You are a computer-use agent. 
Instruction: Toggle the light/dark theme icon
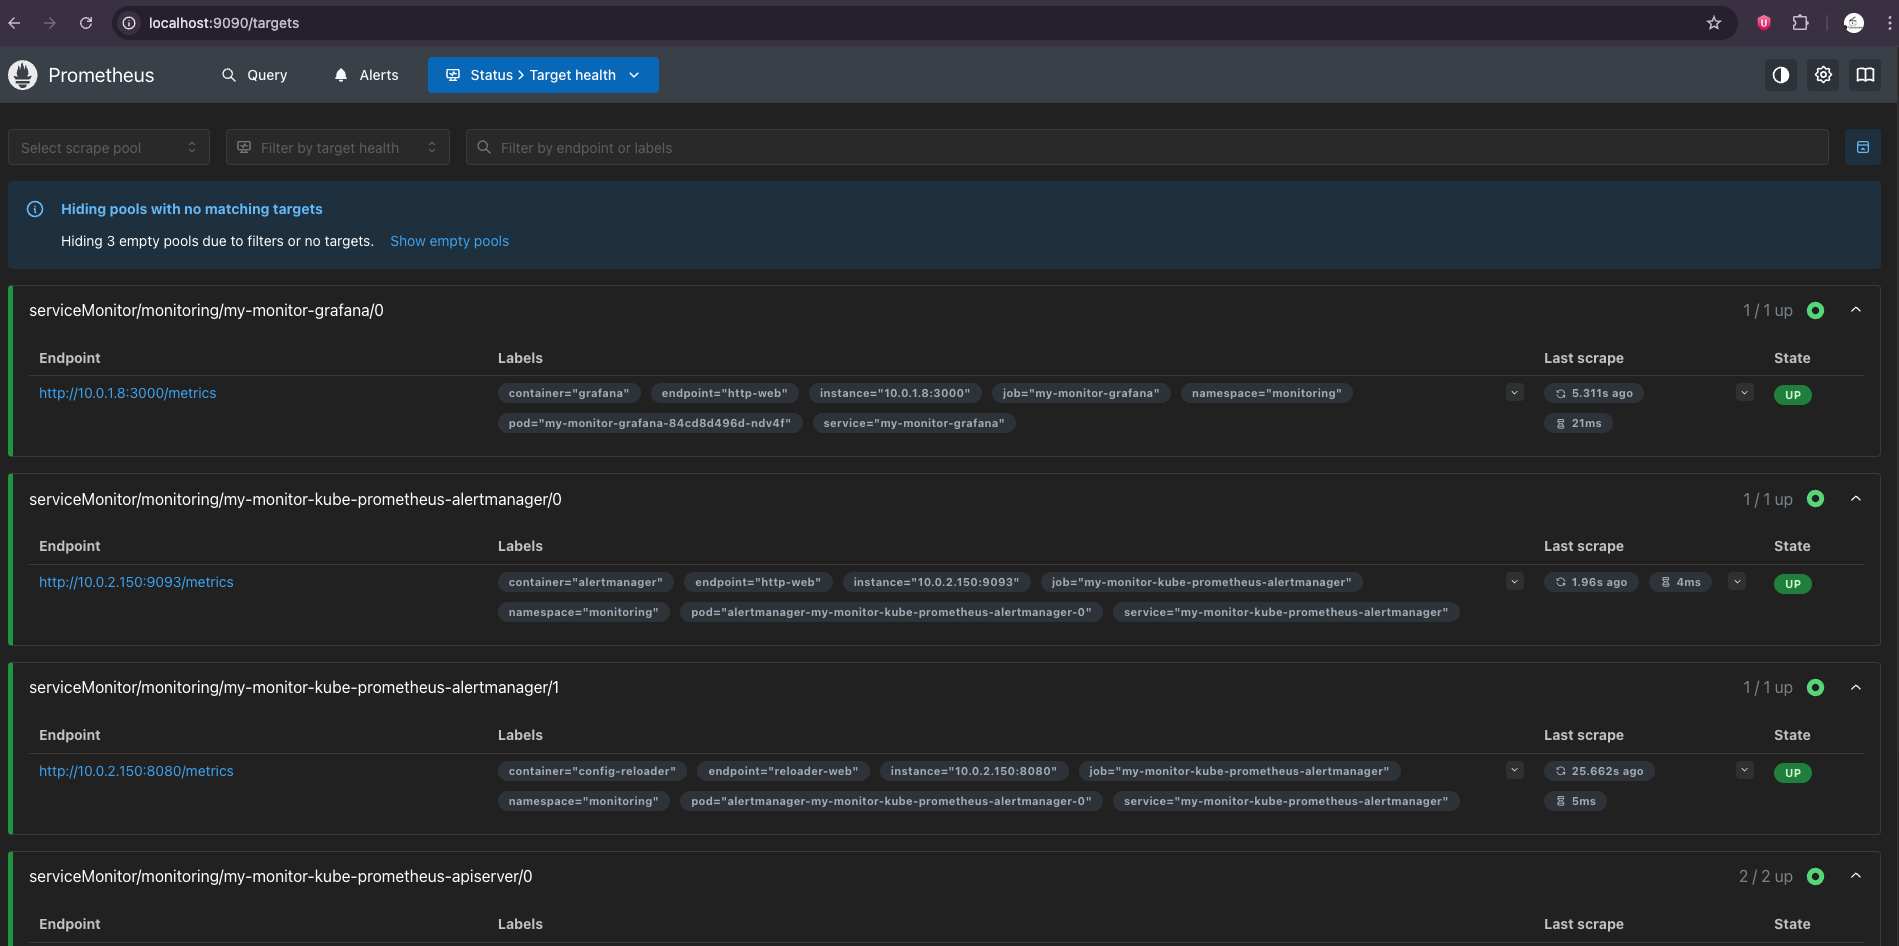point(1781,75)
